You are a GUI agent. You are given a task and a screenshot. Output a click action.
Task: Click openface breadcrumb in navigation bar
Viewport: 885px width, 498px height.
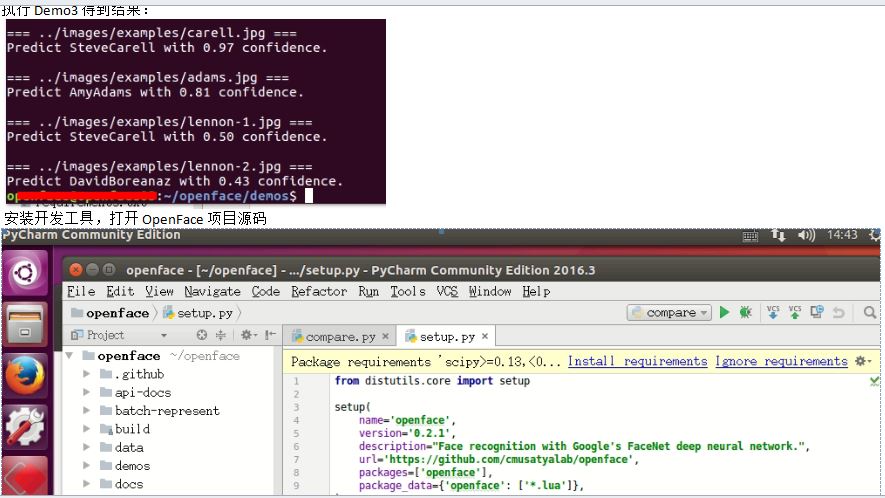tap(111, 313)
